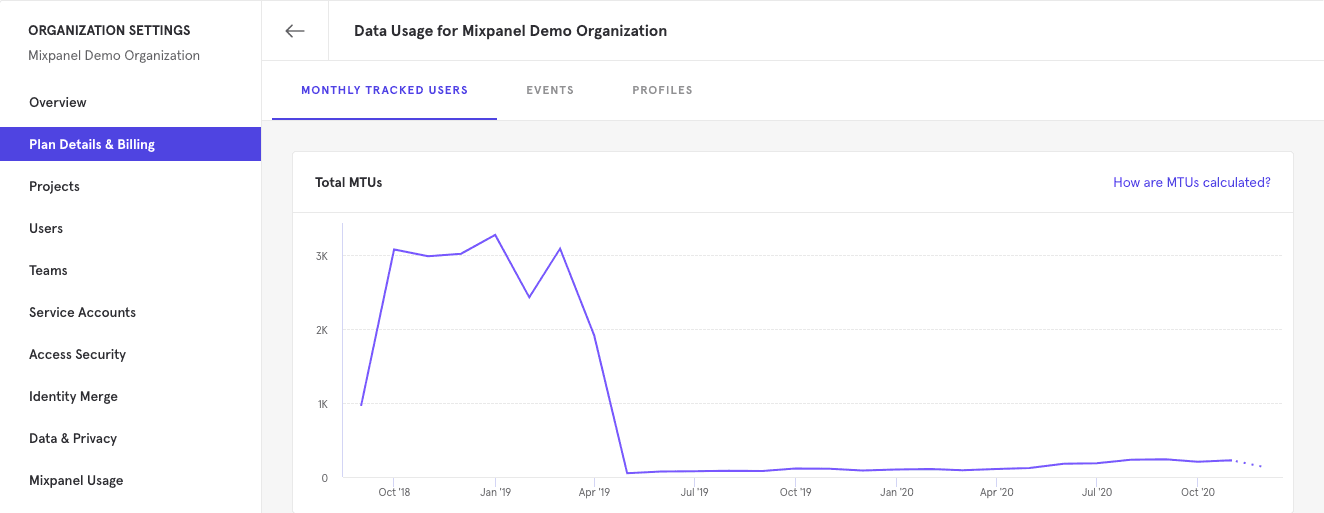Click the Jan '19 peak on chart
Image resolution: width=1324 pixels, height=513 pixels.
(496, 235)
